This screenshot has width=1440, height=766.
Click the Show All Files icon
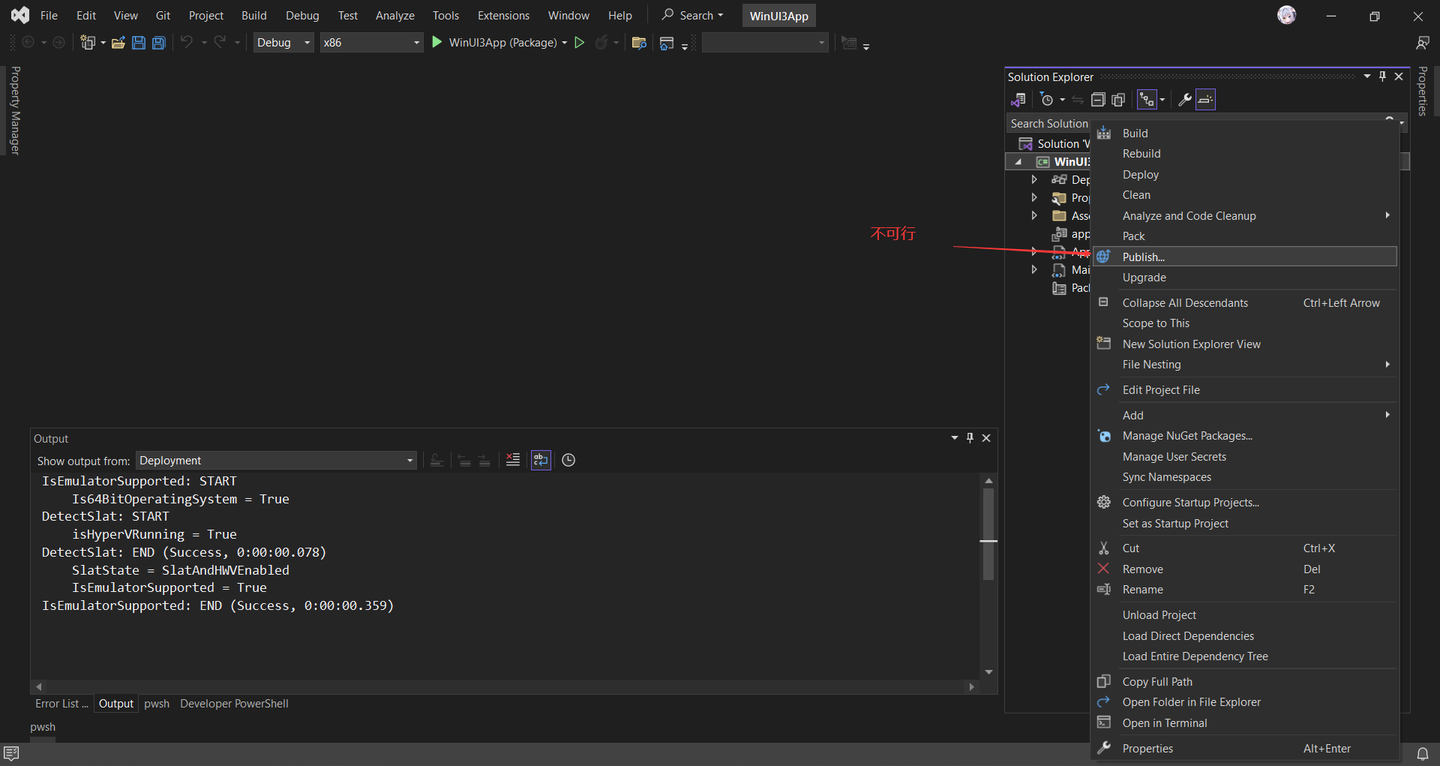pos(1118,100)
